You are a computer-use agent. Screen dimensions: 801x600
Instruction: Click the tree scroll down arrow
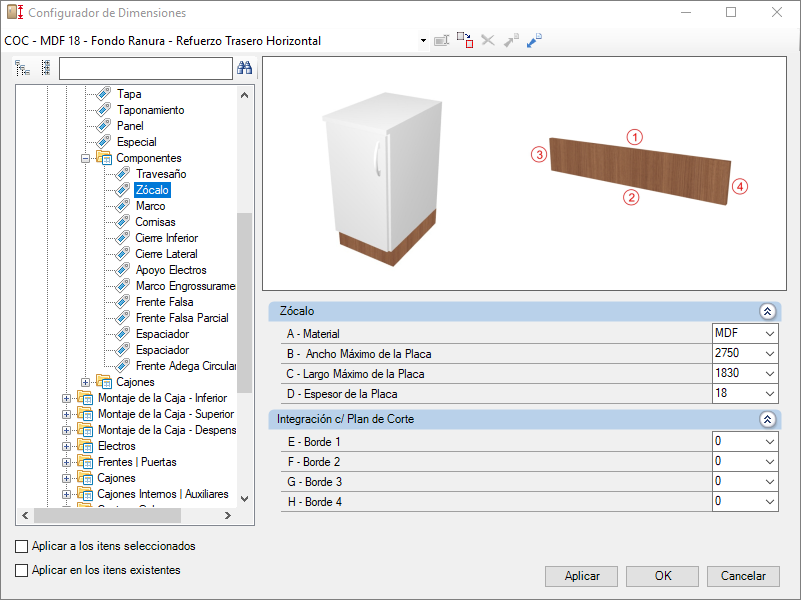tap(245, 499)
